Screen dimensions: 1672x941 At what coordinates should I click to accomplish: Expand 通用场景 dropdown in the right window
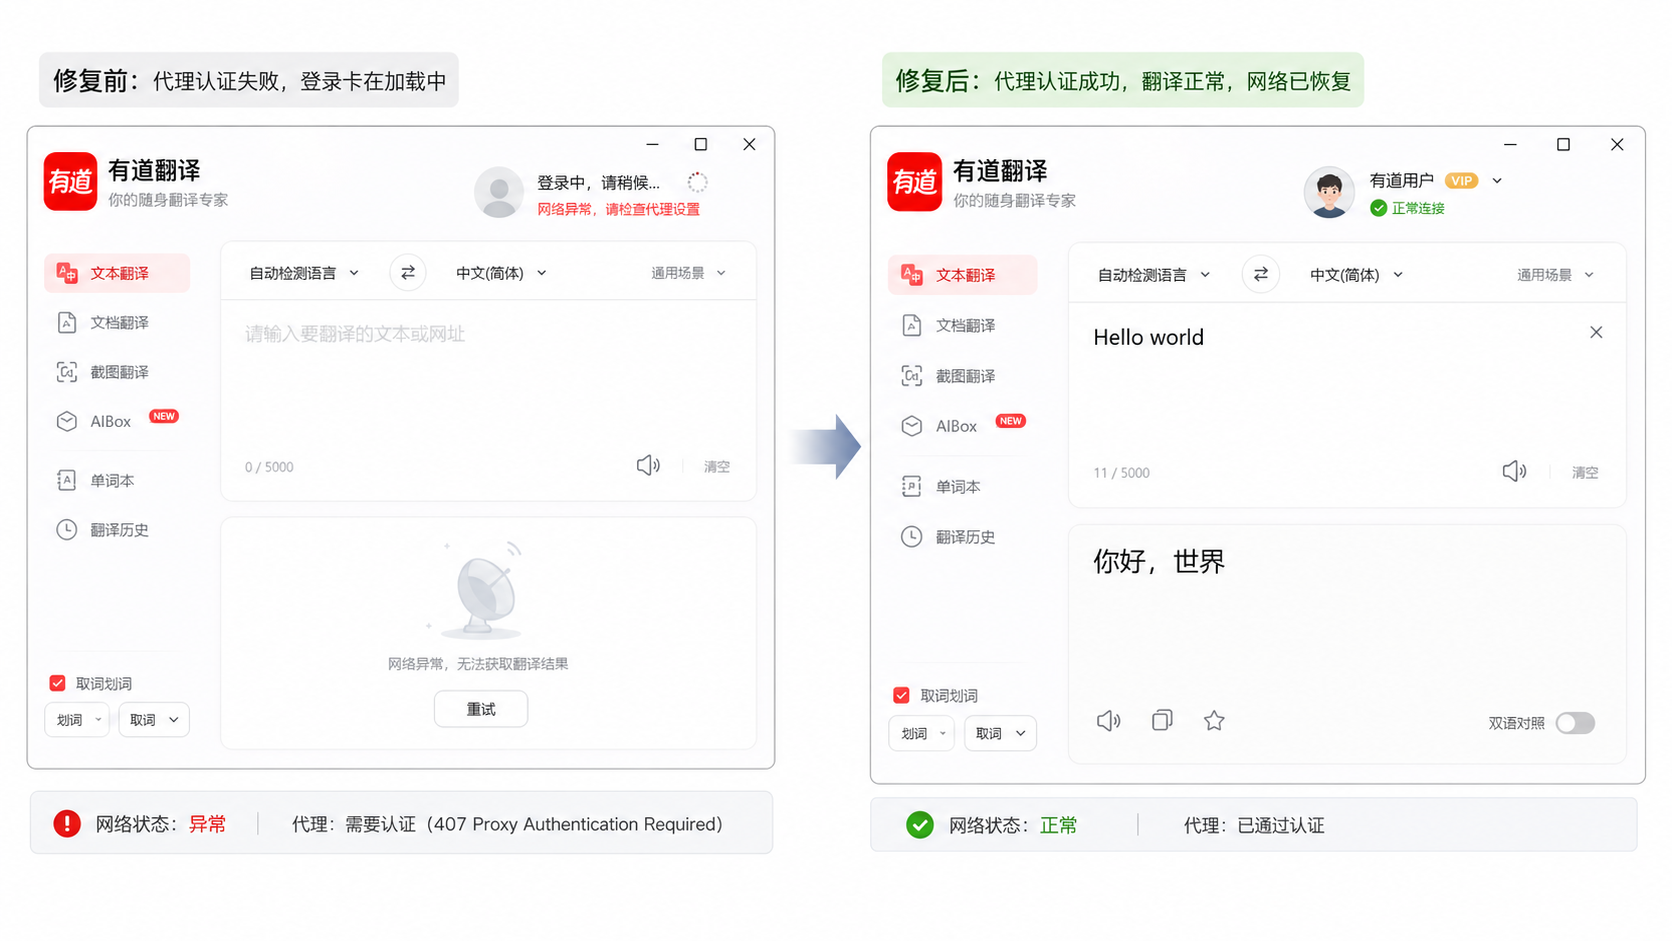coord(1555,275)
